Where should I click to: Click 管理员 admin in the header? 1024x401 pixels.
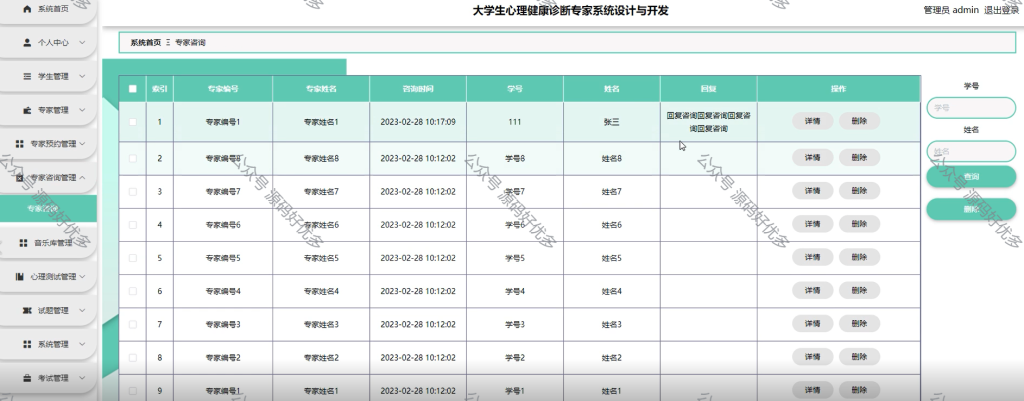(951, 10)
